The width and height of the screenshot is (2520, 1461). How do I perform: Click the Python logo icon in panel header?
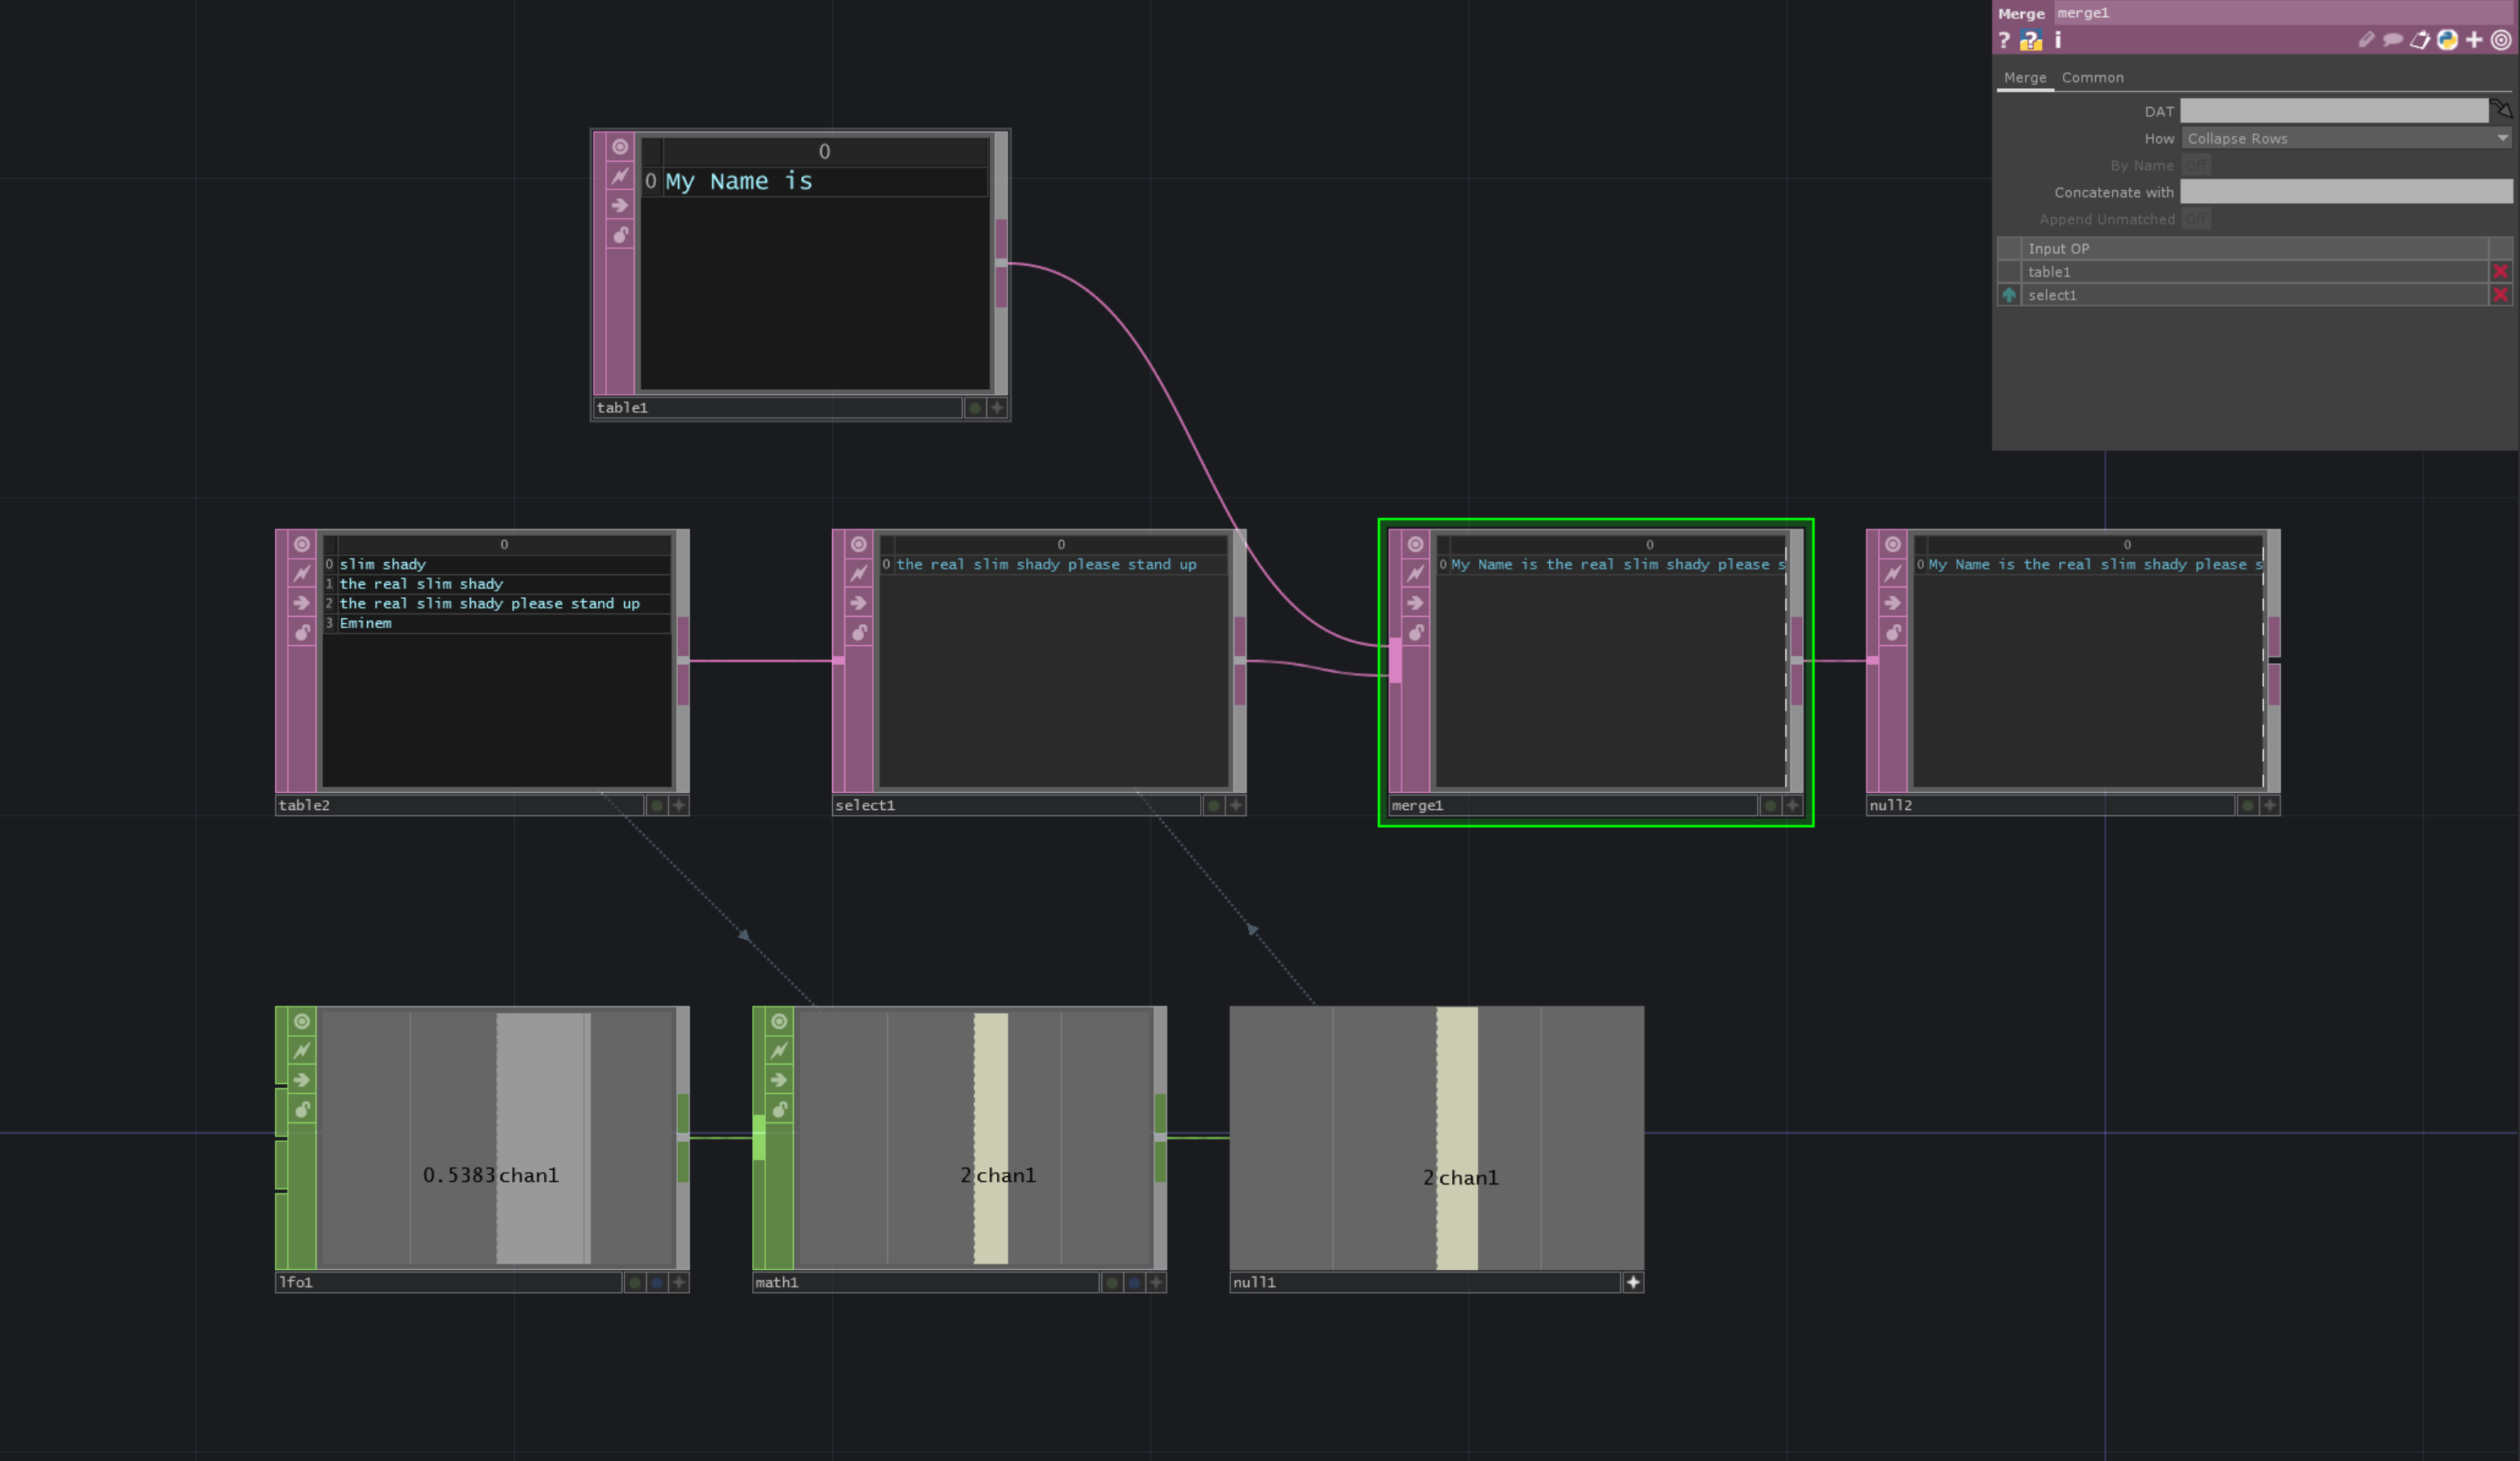(x=2447, y=40)
